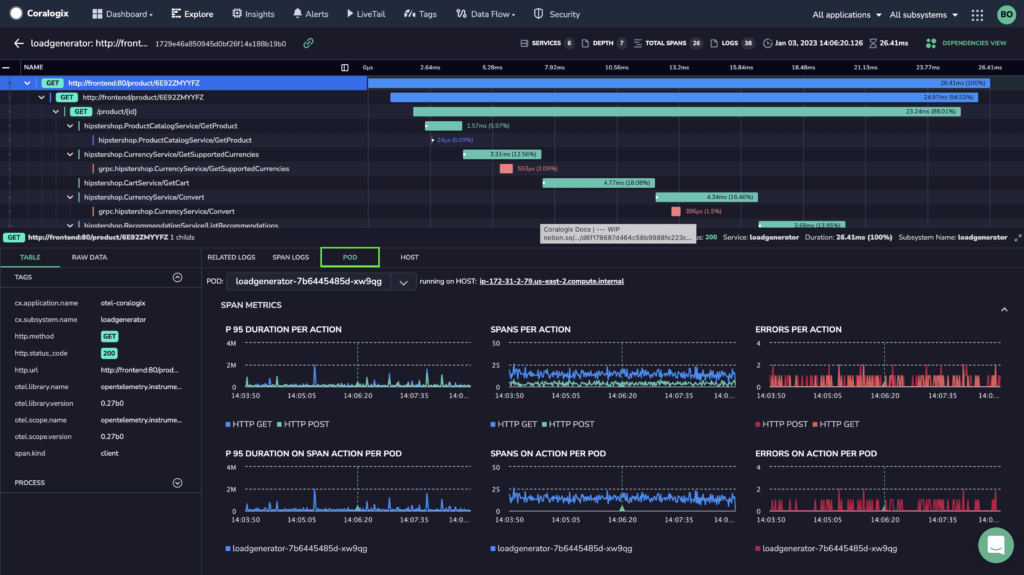Collapse the root frontend:80 GET span
Viewport: 1024px width, 575px height.
point(27,83)
